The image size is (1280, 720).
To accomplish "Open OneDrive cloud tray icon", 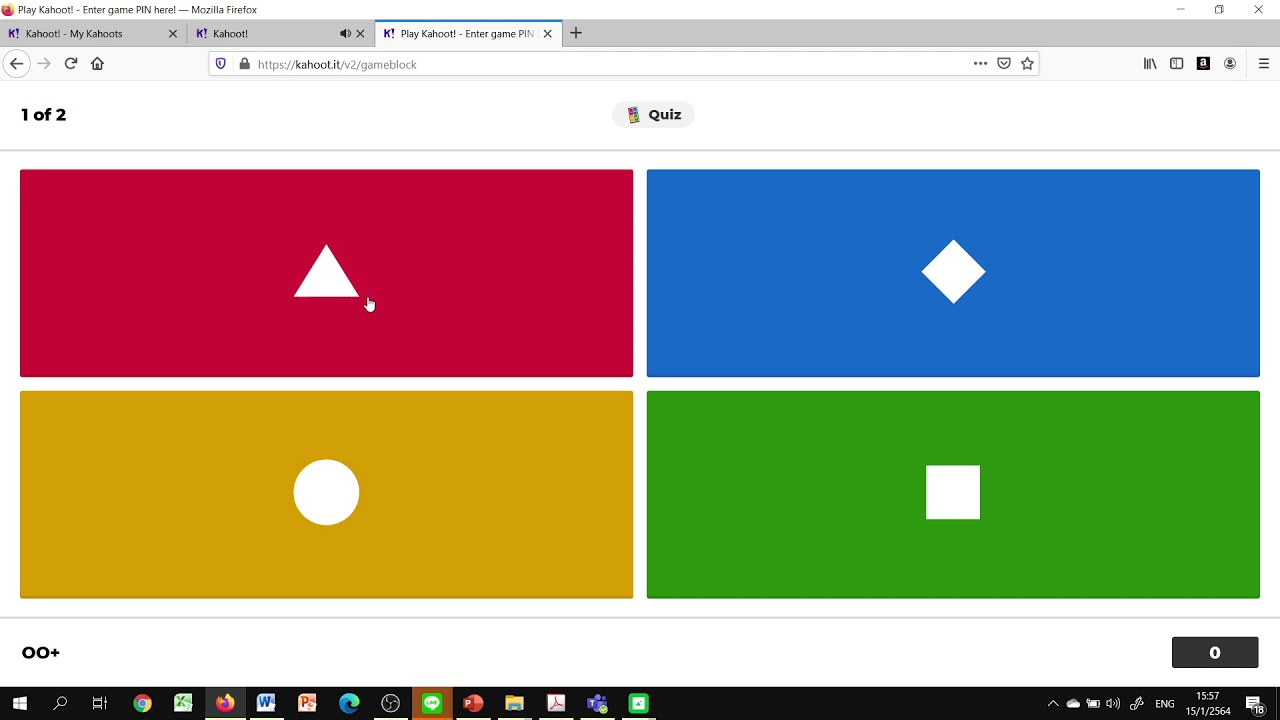I will (x=1073, y=704).
